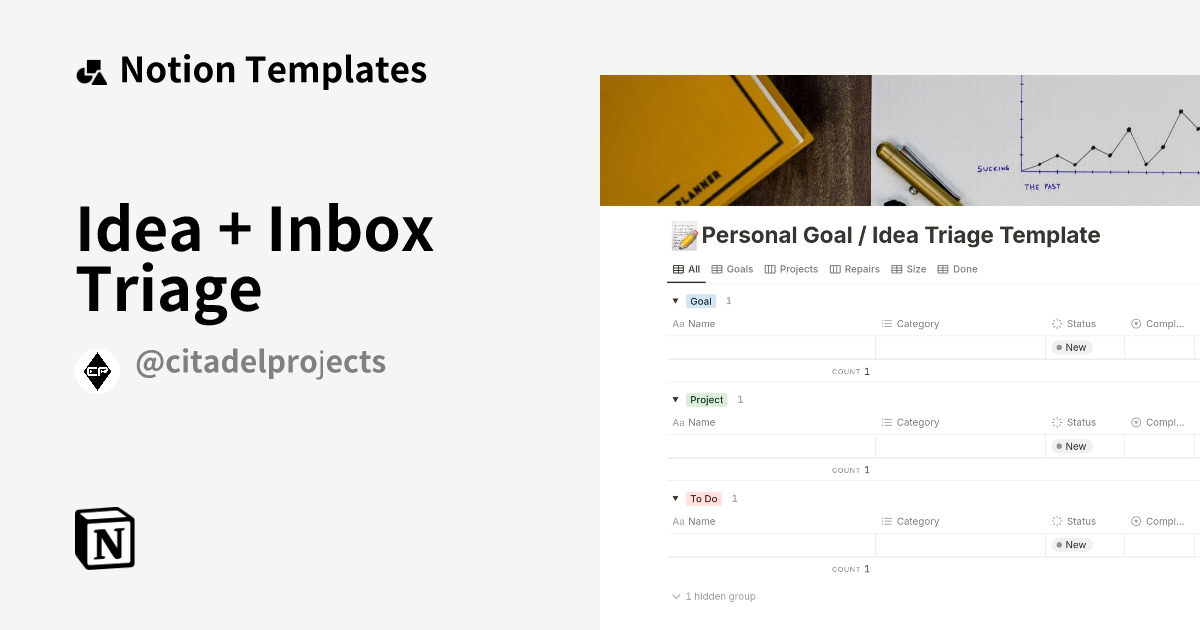1200x630 pixels.
Task: Collapse the Project group
Action: (x=675, y=399)
